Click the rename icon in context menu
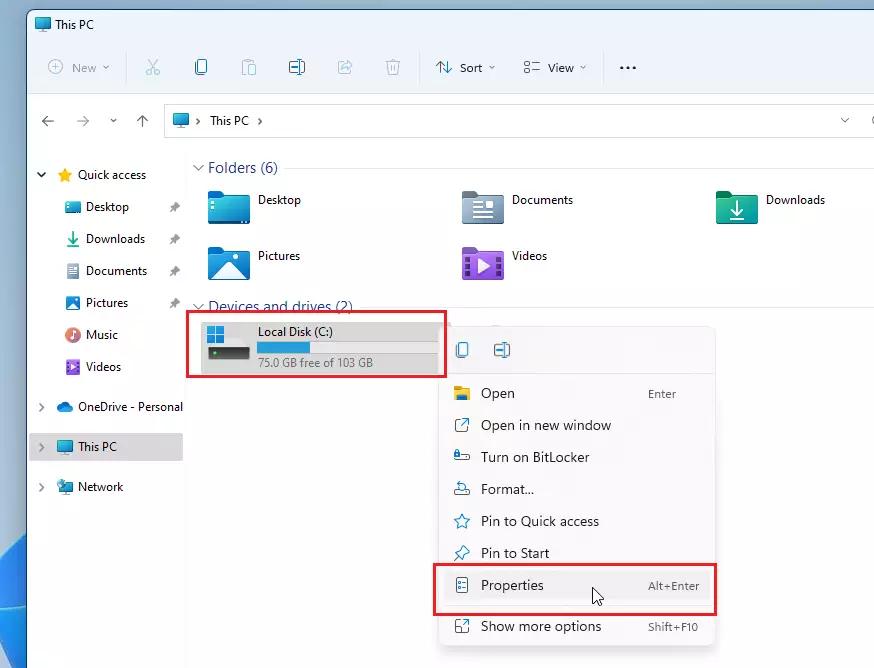The height and width of the screenshot is (668, 874). [502, 350]
